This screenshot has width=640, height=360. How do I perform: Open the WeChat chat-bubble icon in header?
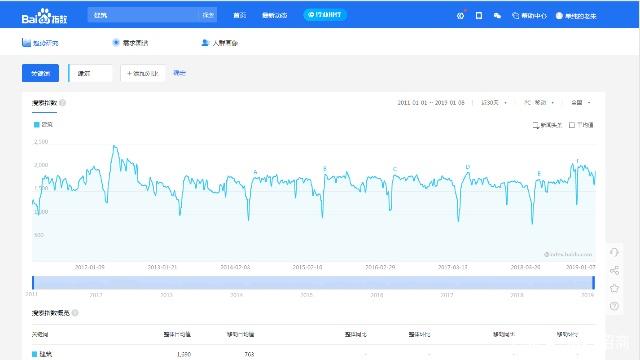coord(497,16)
